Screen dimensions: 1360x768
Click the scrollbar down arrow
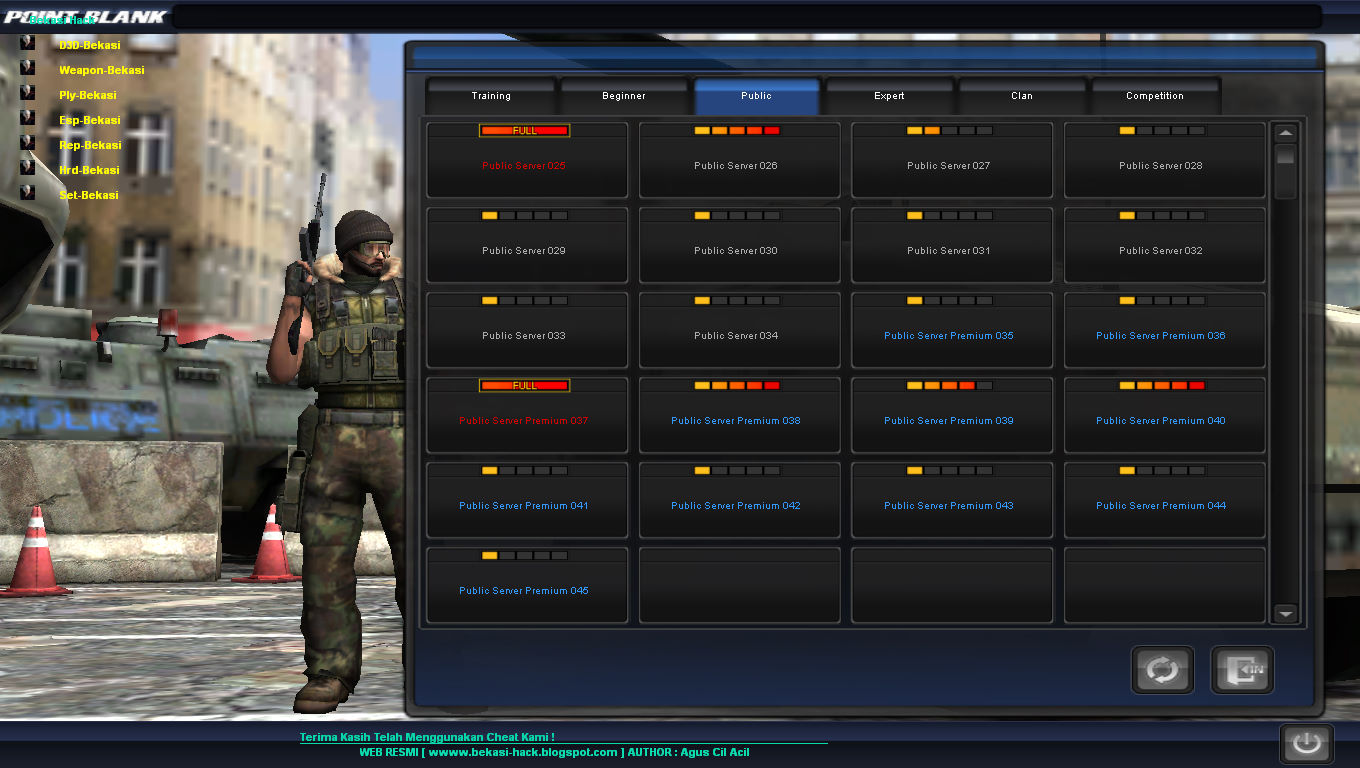coord(1285,614)
